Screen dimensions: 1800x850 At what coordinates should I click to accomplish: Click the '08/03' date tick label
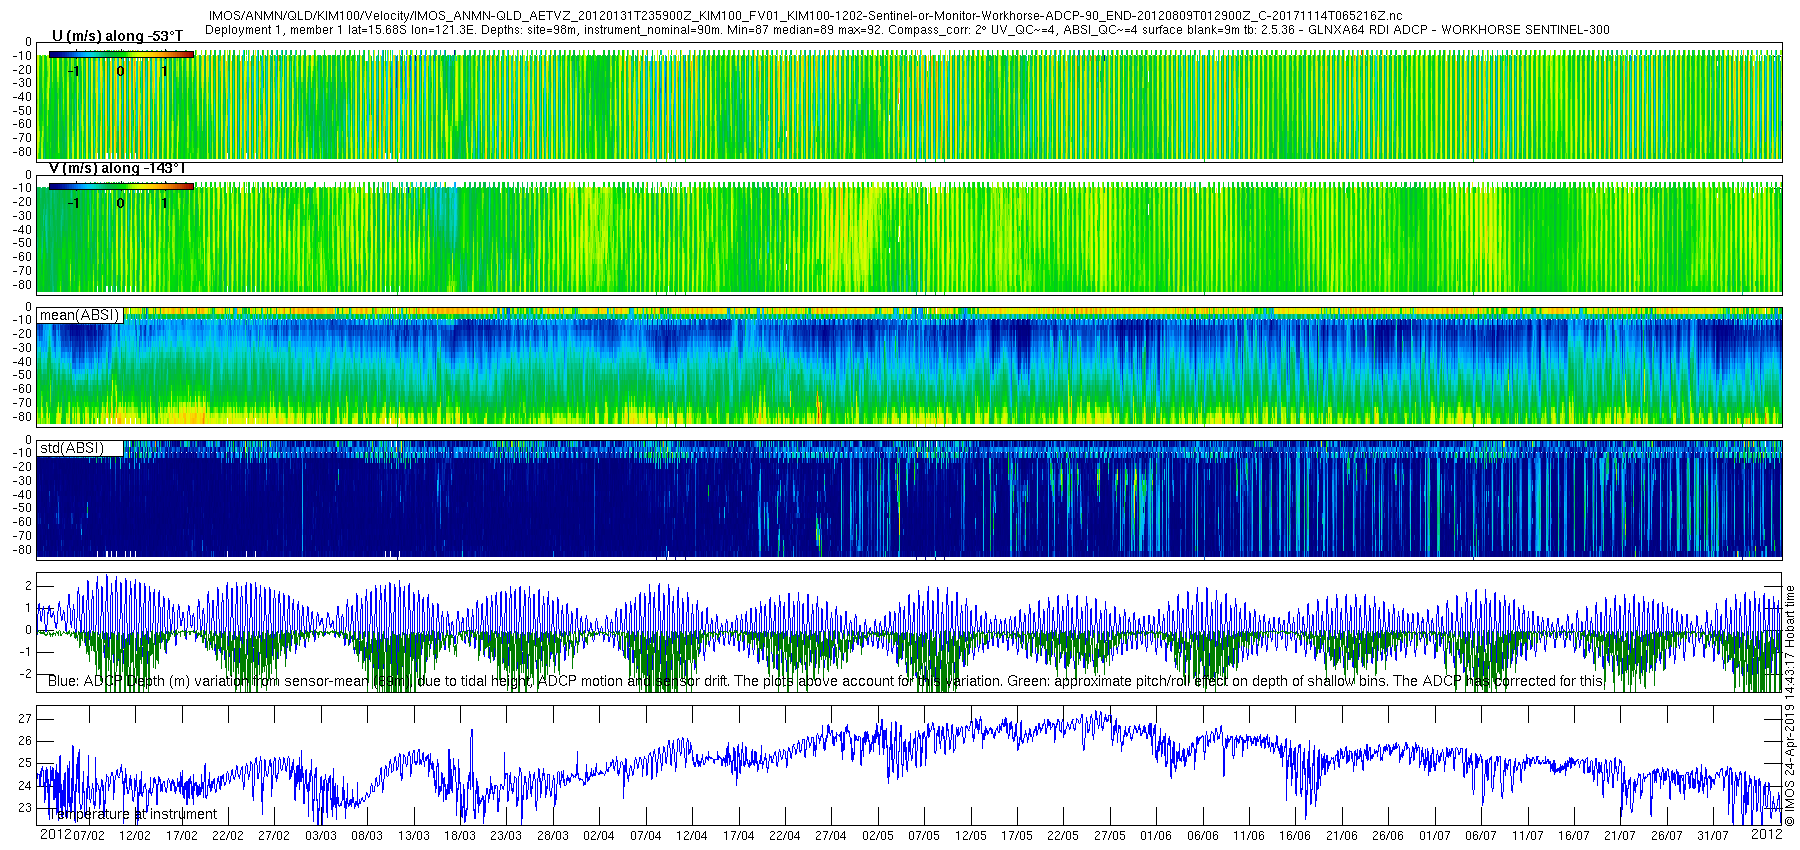(367, 835)
